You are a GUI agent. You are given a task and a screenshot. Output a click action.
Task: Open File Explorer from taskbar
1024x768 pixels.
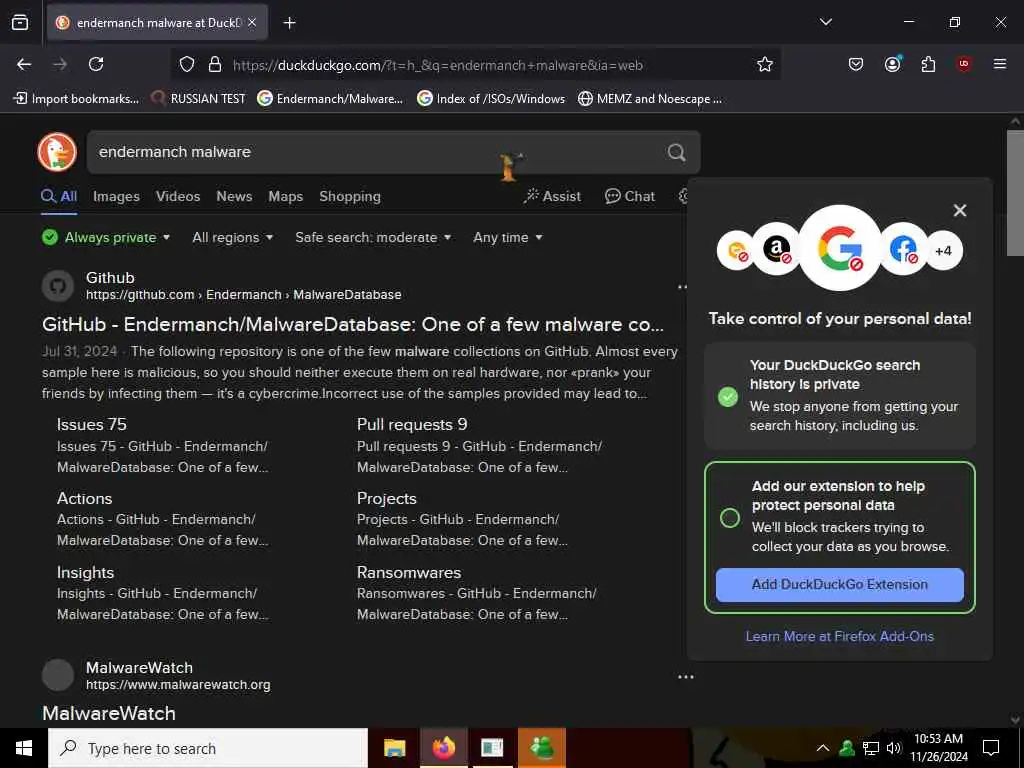tap(394, 748)
